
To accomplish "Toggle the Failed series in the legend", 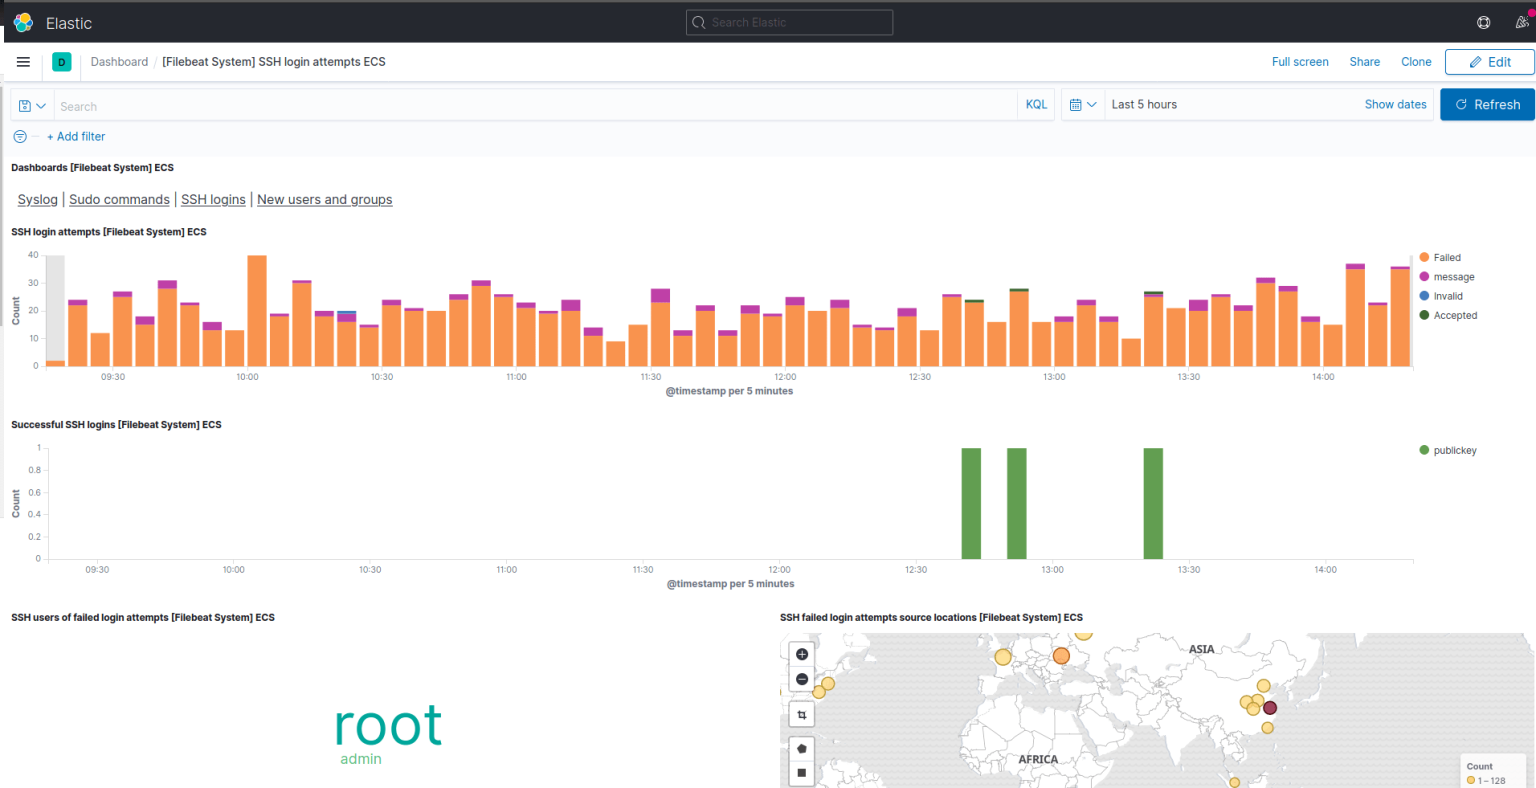I will coord(1444,257).
